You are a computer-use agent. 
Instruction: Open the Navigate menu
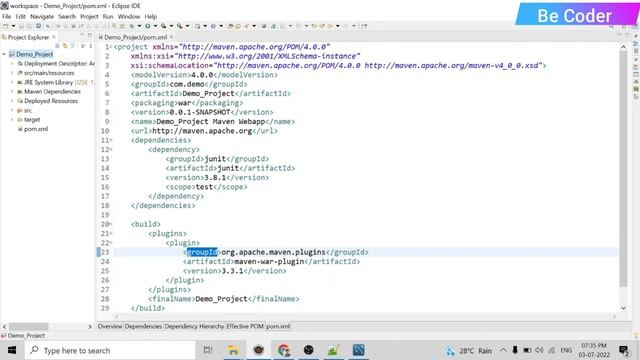point(42,16)
